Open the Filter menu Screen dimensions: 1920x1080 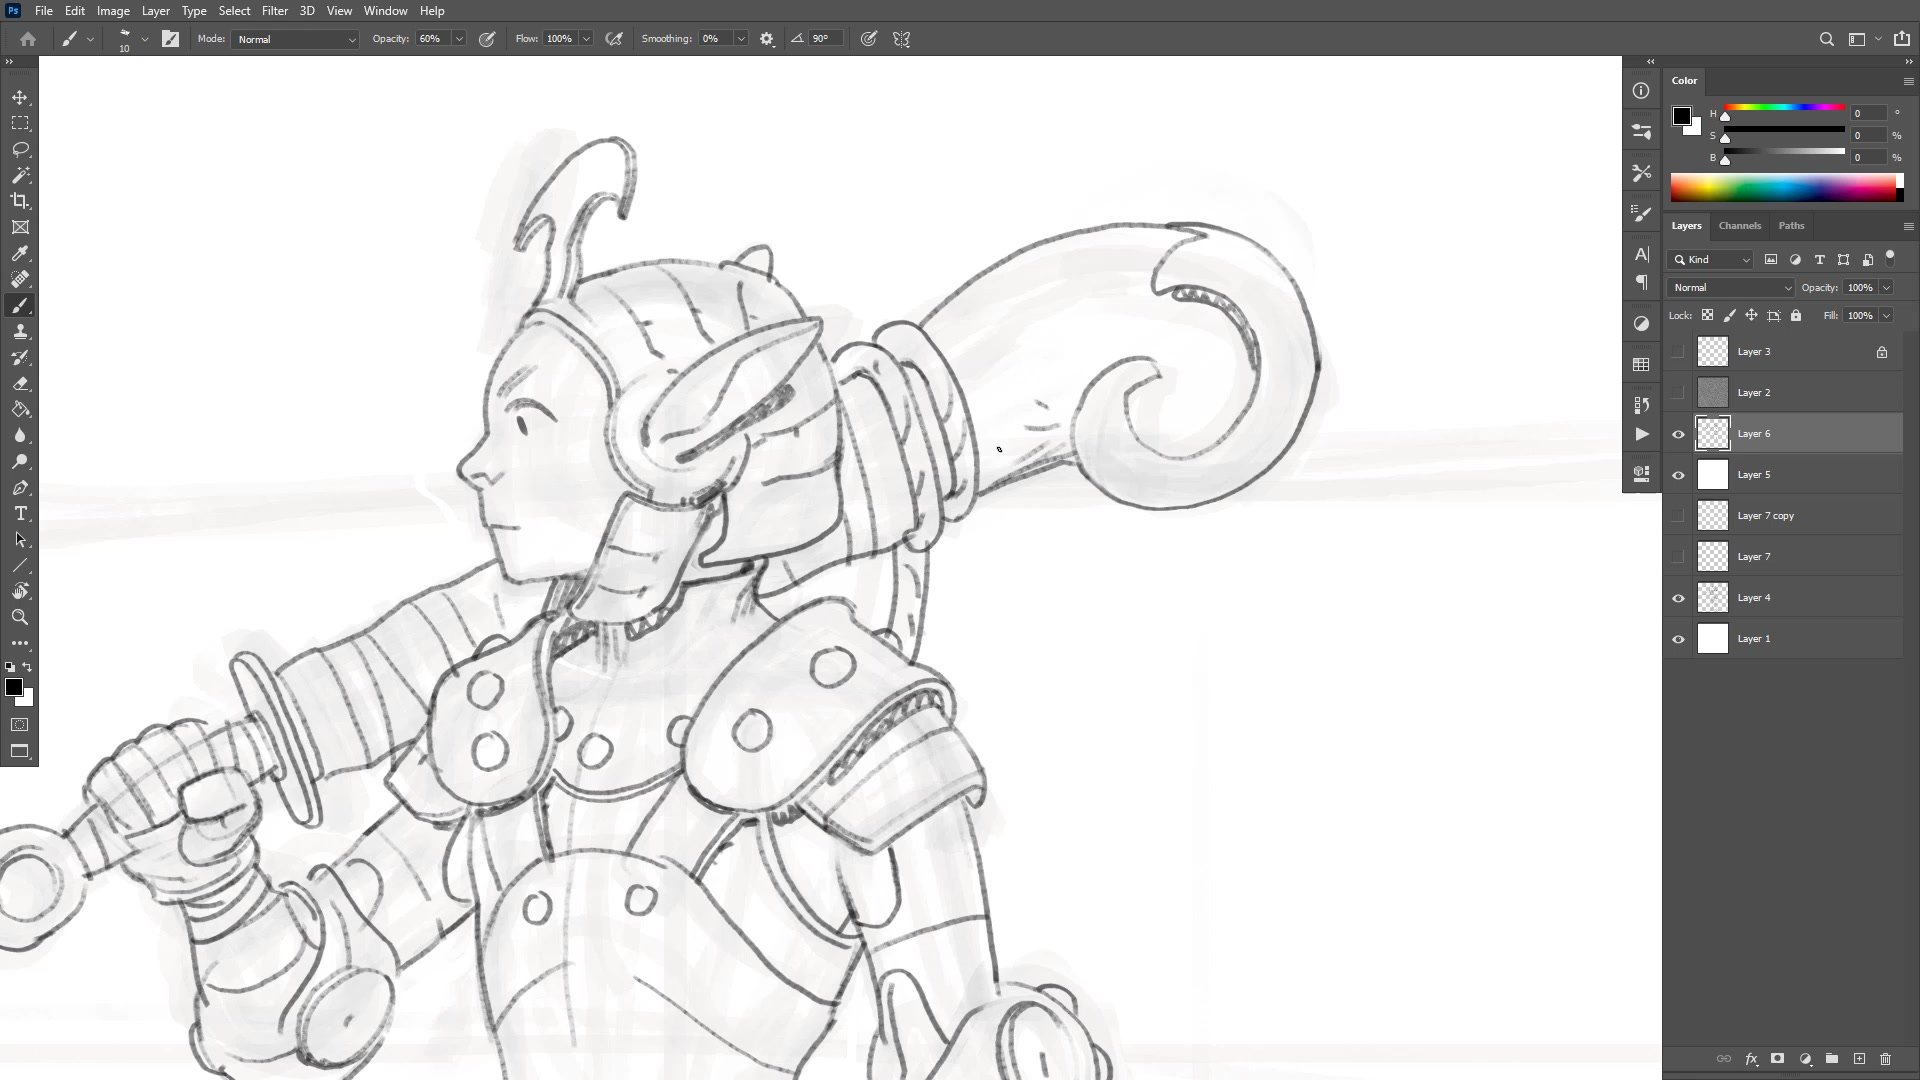coord(274,11)
